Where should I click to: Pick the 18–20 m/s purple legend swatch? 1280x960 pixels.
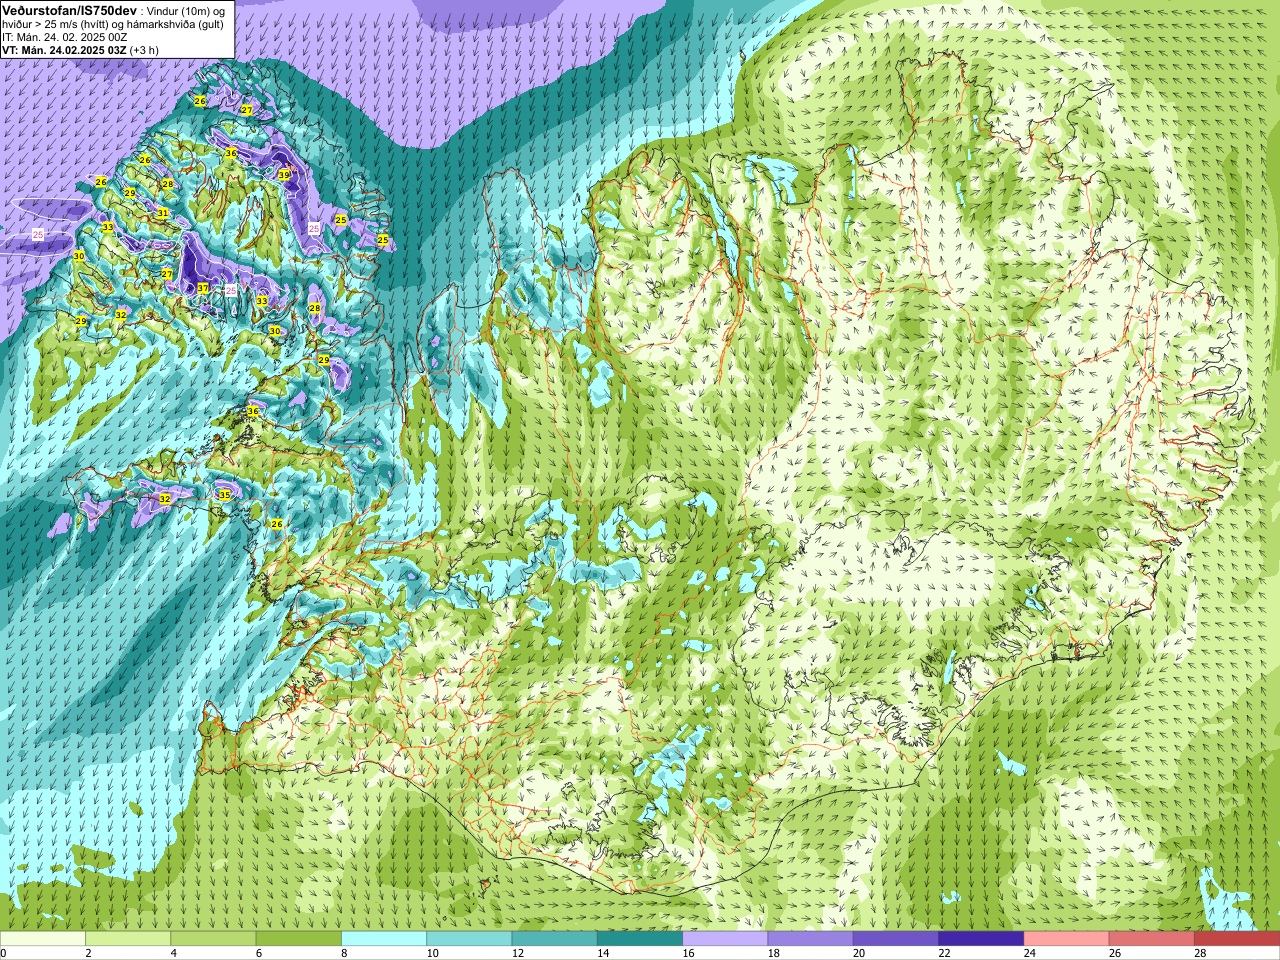[x=810, y=939]
